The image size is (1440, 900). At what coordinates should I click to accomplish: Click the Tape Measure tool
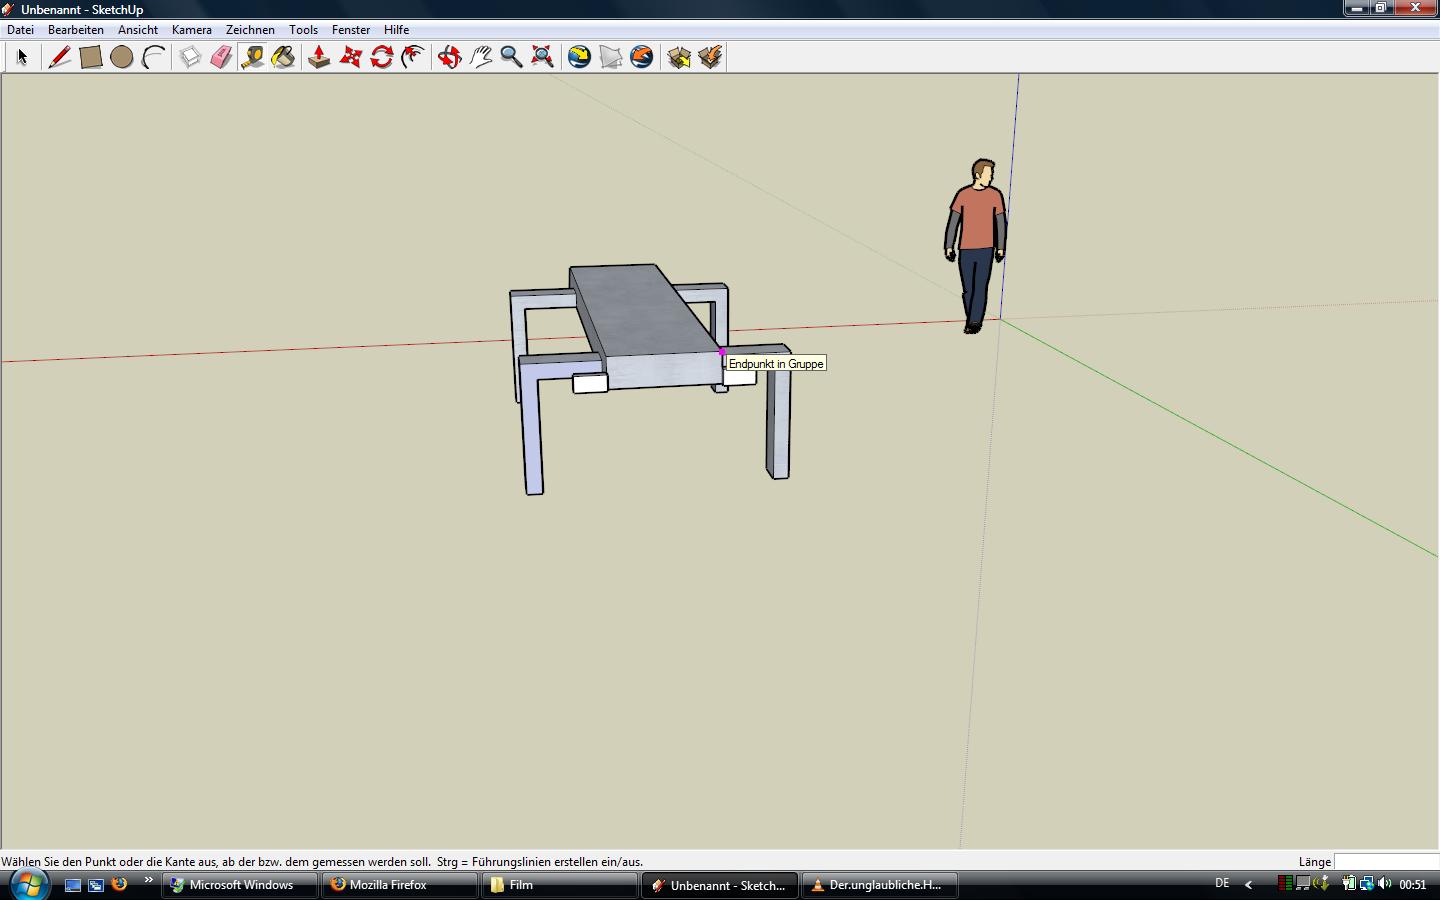coord(252,57)
